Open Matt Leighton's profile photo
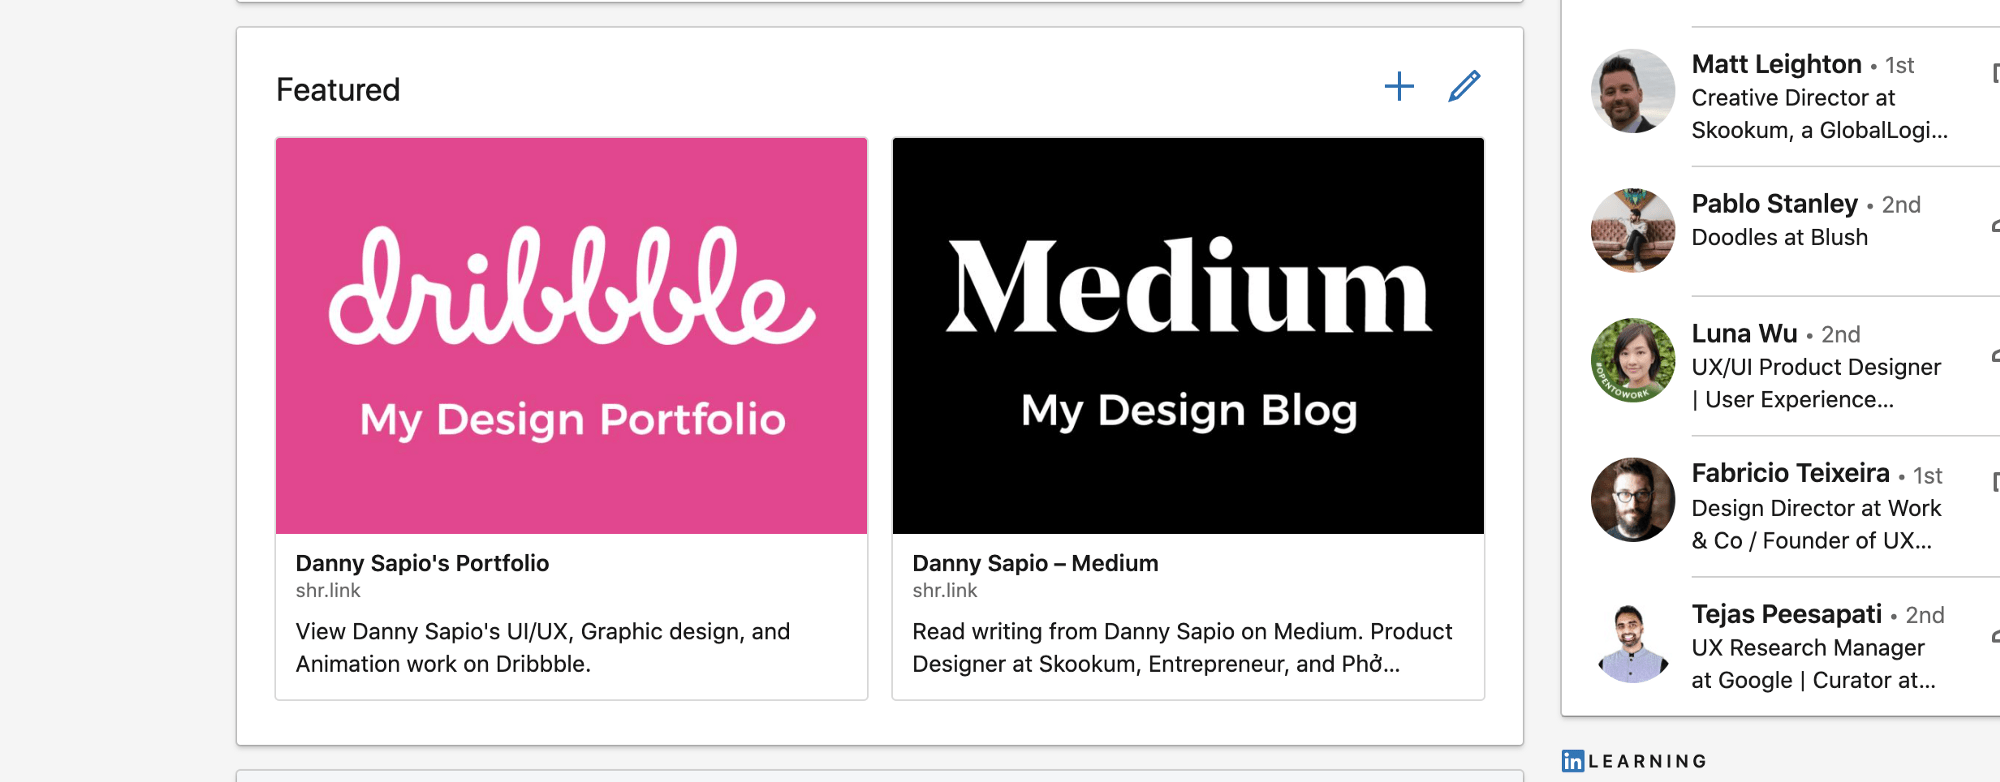This screenshot has width=2000, height=782. point(1632,91)
